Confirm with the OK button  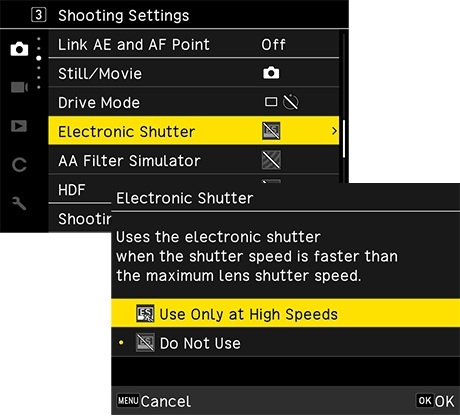(x=435, y=401)
